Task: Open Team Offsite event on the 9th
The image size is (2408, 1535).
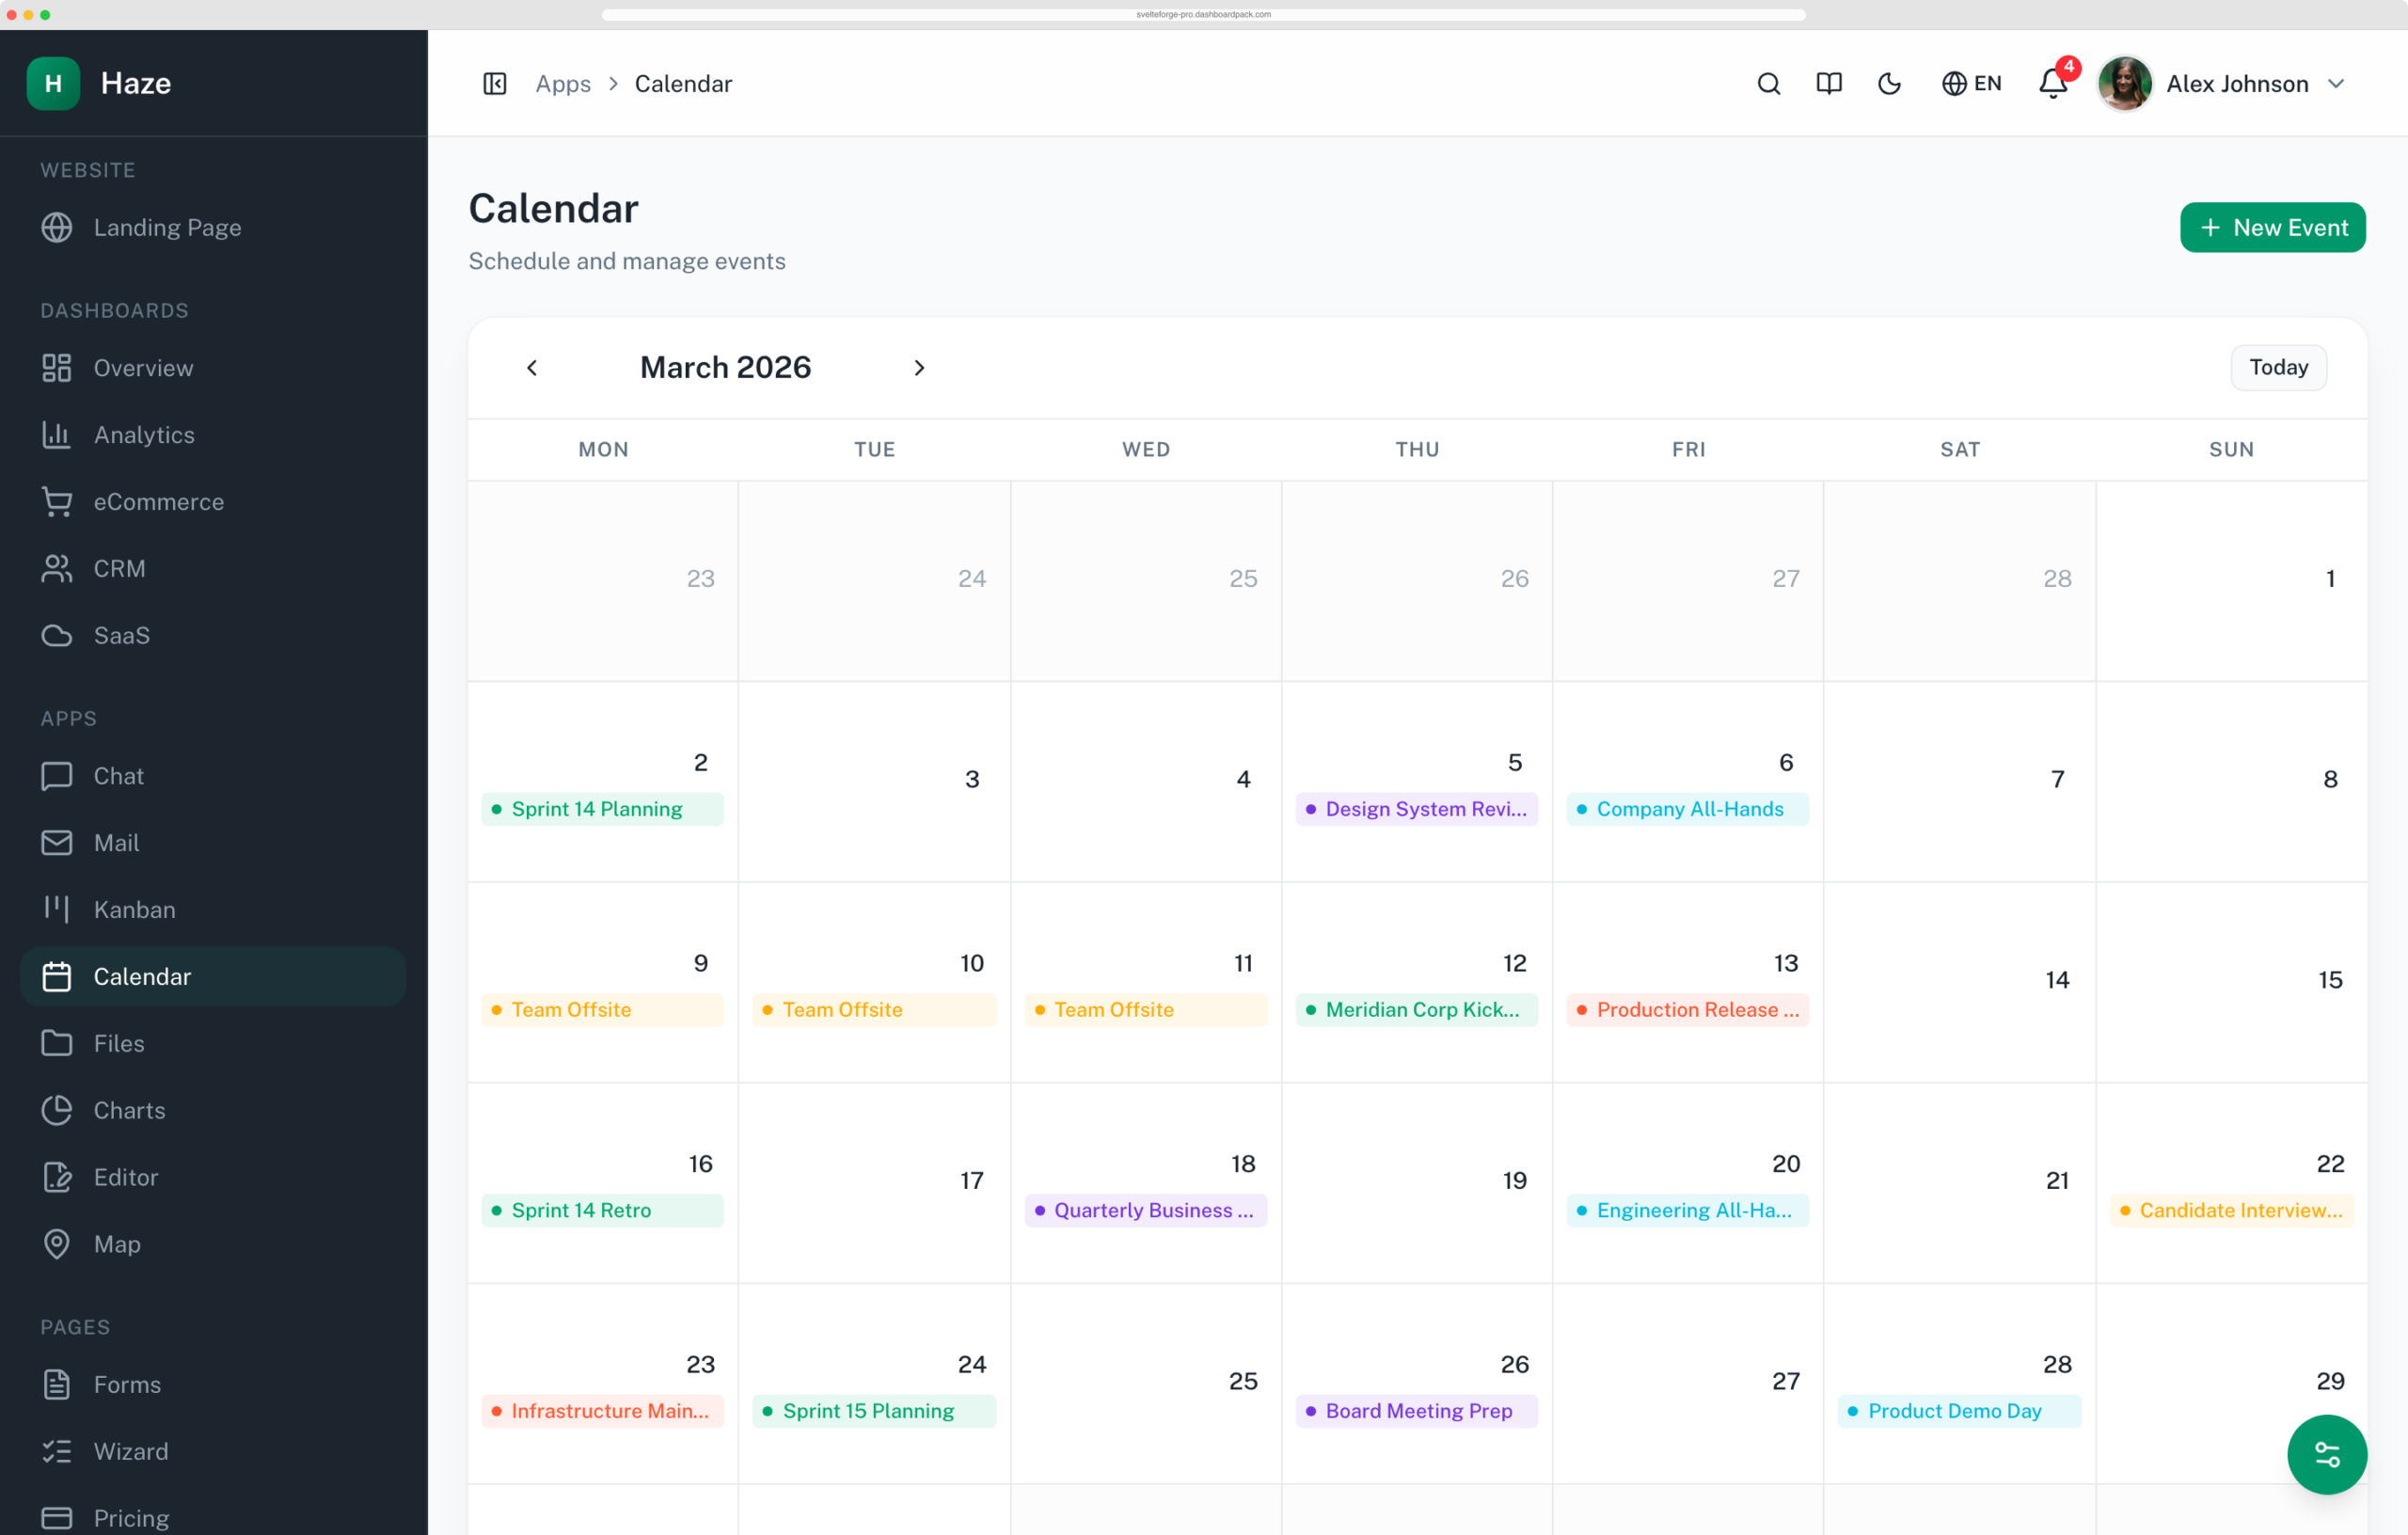Action: click(x=603, y=1010)
